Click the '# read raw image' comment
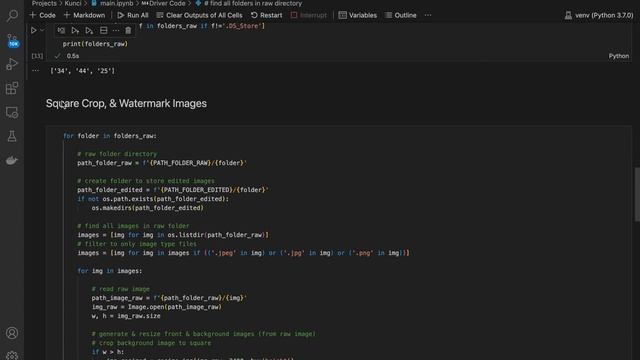Screen dimensions: 640x360 [x=120, y=289]
